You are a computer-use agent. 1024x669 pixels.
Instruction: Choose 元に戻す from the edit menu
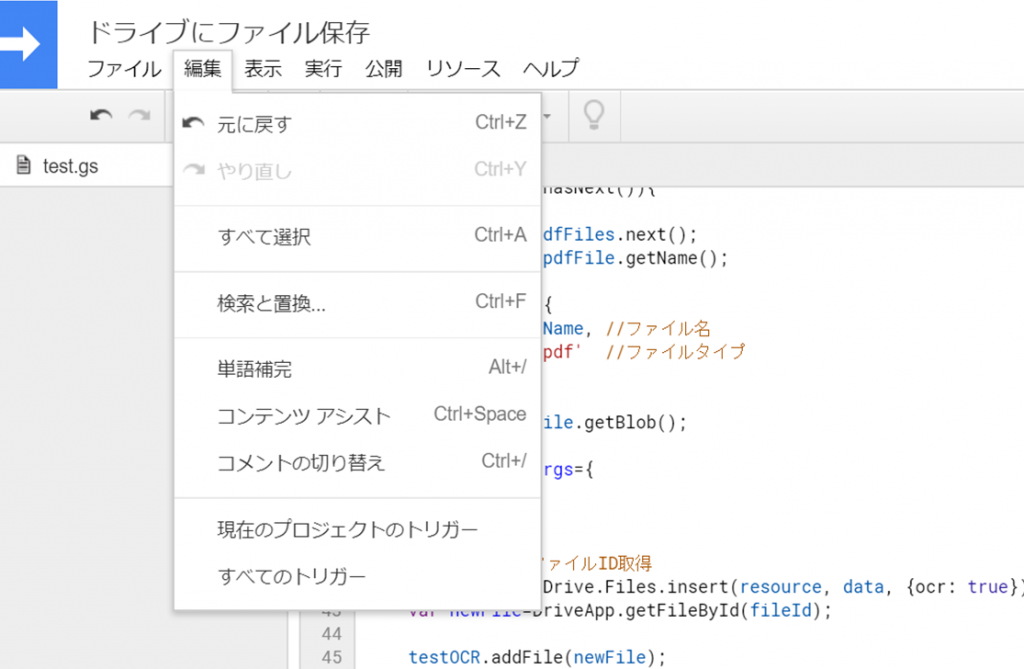358,123
